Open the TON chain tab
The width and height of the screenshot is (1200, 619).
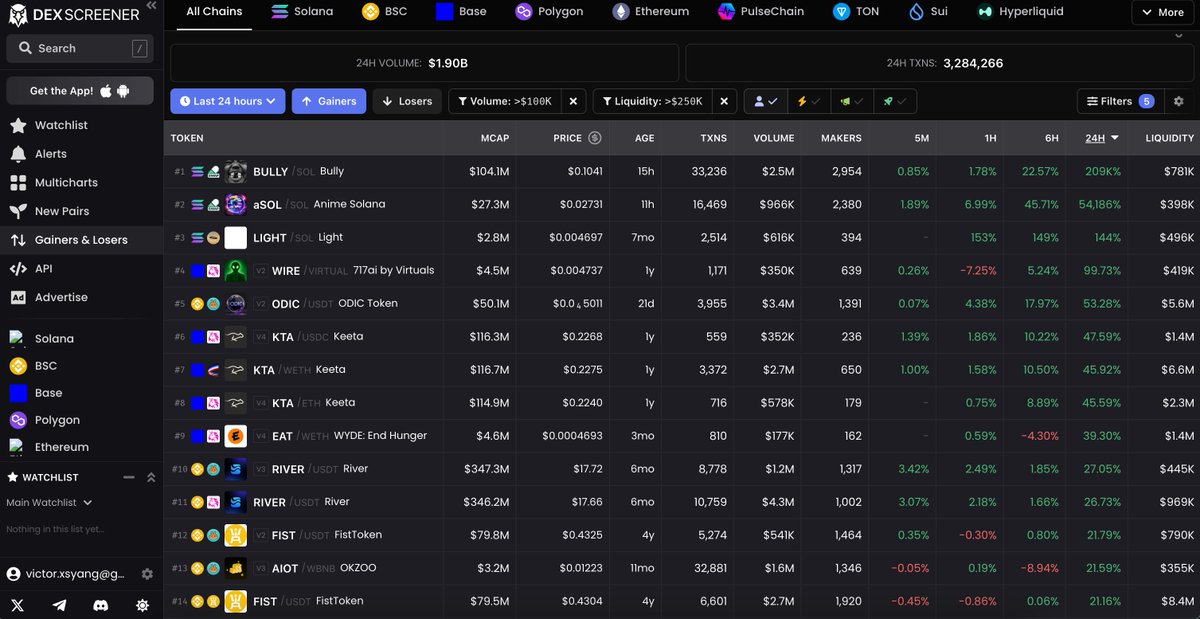[856, 11]
